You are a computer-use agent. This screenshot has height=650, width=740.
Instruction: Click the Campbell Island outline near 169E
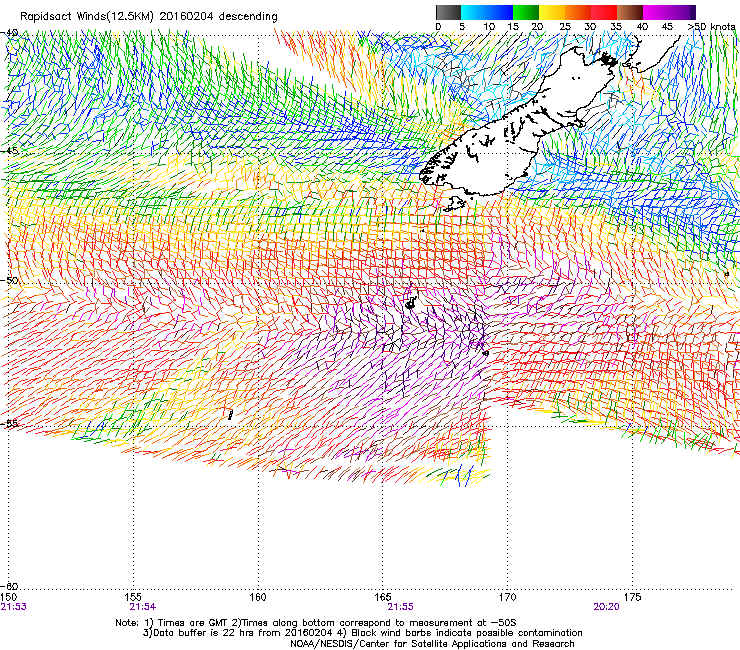(486, 353)
